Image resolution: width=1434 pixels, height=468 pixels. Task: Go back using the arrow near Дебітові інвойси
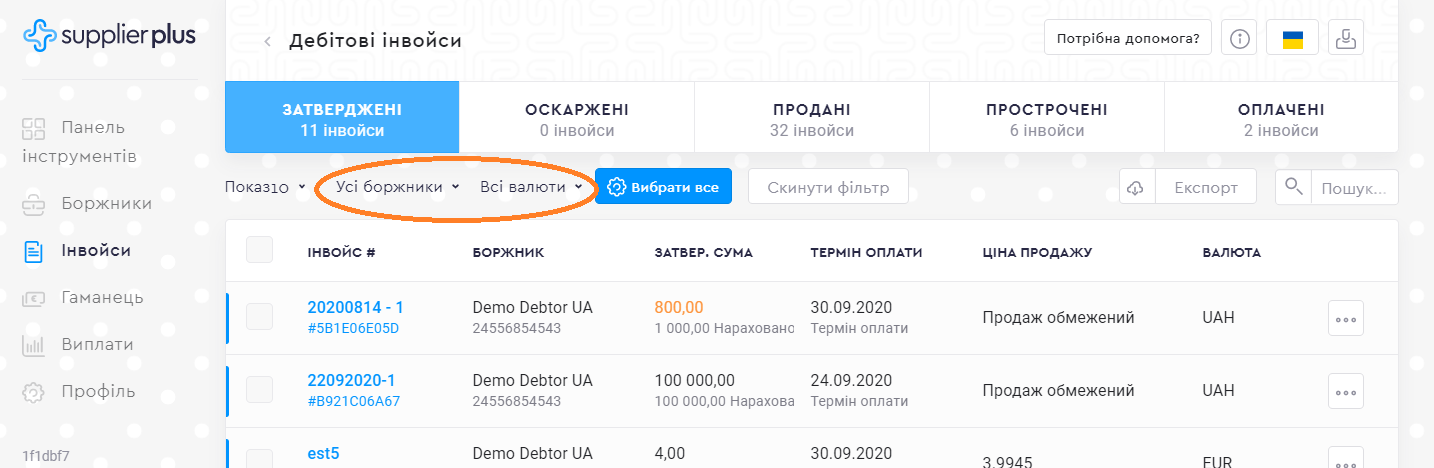[x=267, y=41]
